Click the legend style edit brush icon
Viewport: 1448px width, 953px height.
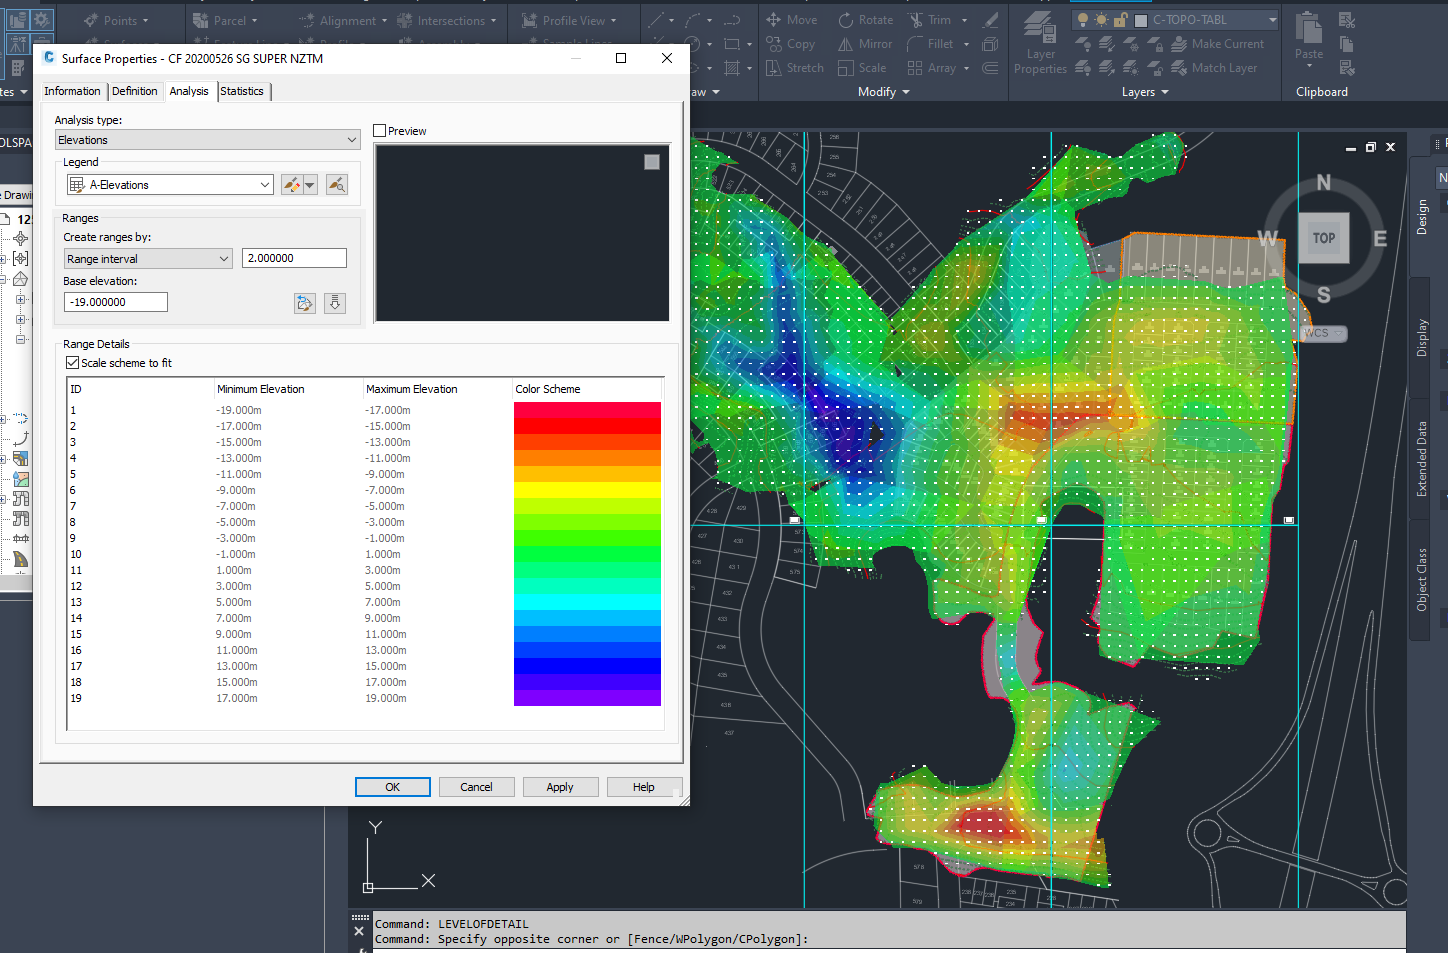(291, 184)
